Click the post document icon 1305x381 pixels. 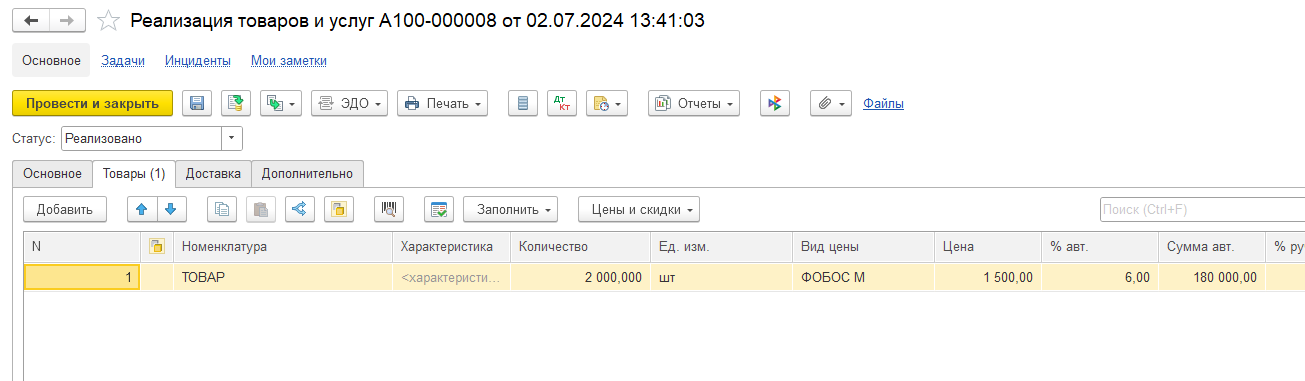click(x=235, y=103)
